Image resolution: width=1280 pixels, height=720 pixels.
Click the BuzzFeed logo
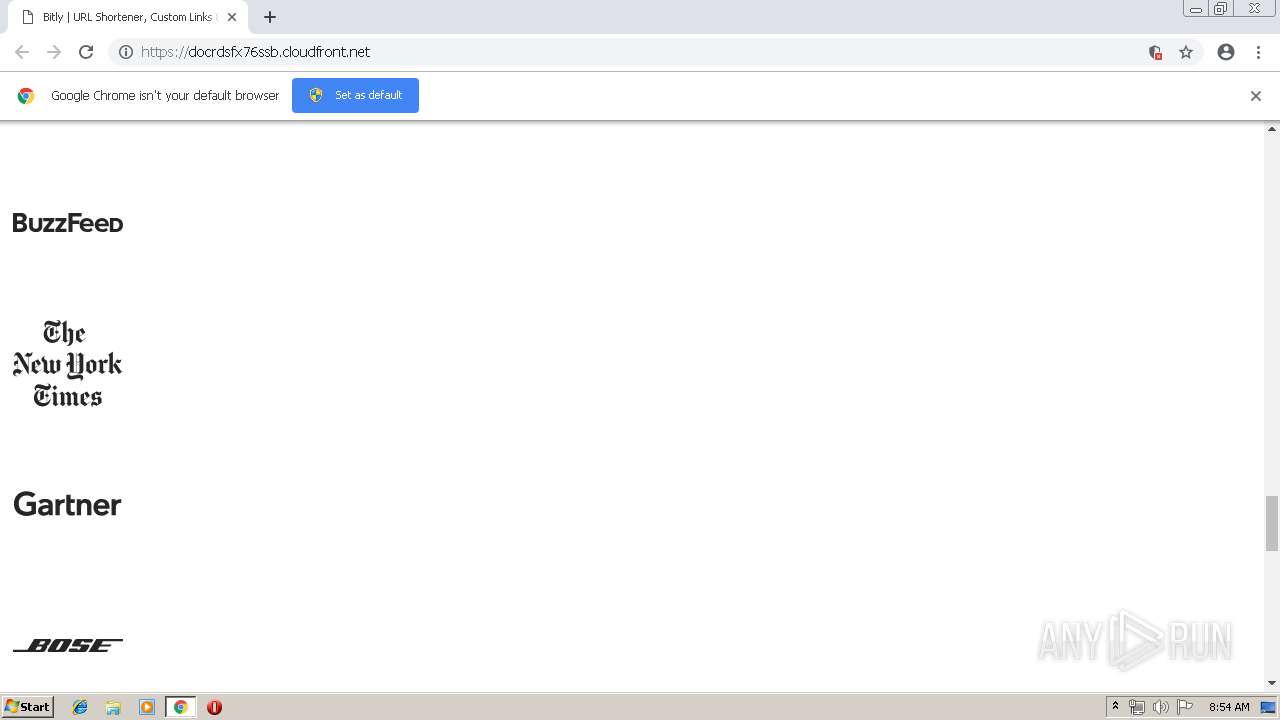click(68, 223)
